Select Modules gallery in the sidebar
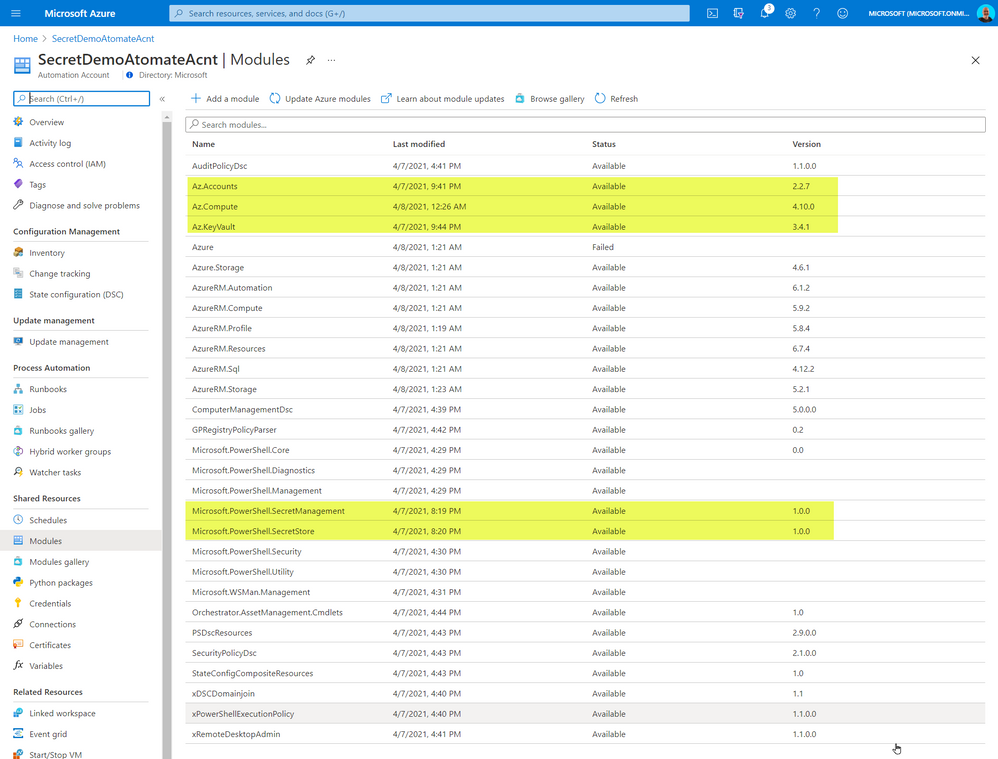This screenshot has width=998, height=759. pyautogui.click(x=59, y=562)
